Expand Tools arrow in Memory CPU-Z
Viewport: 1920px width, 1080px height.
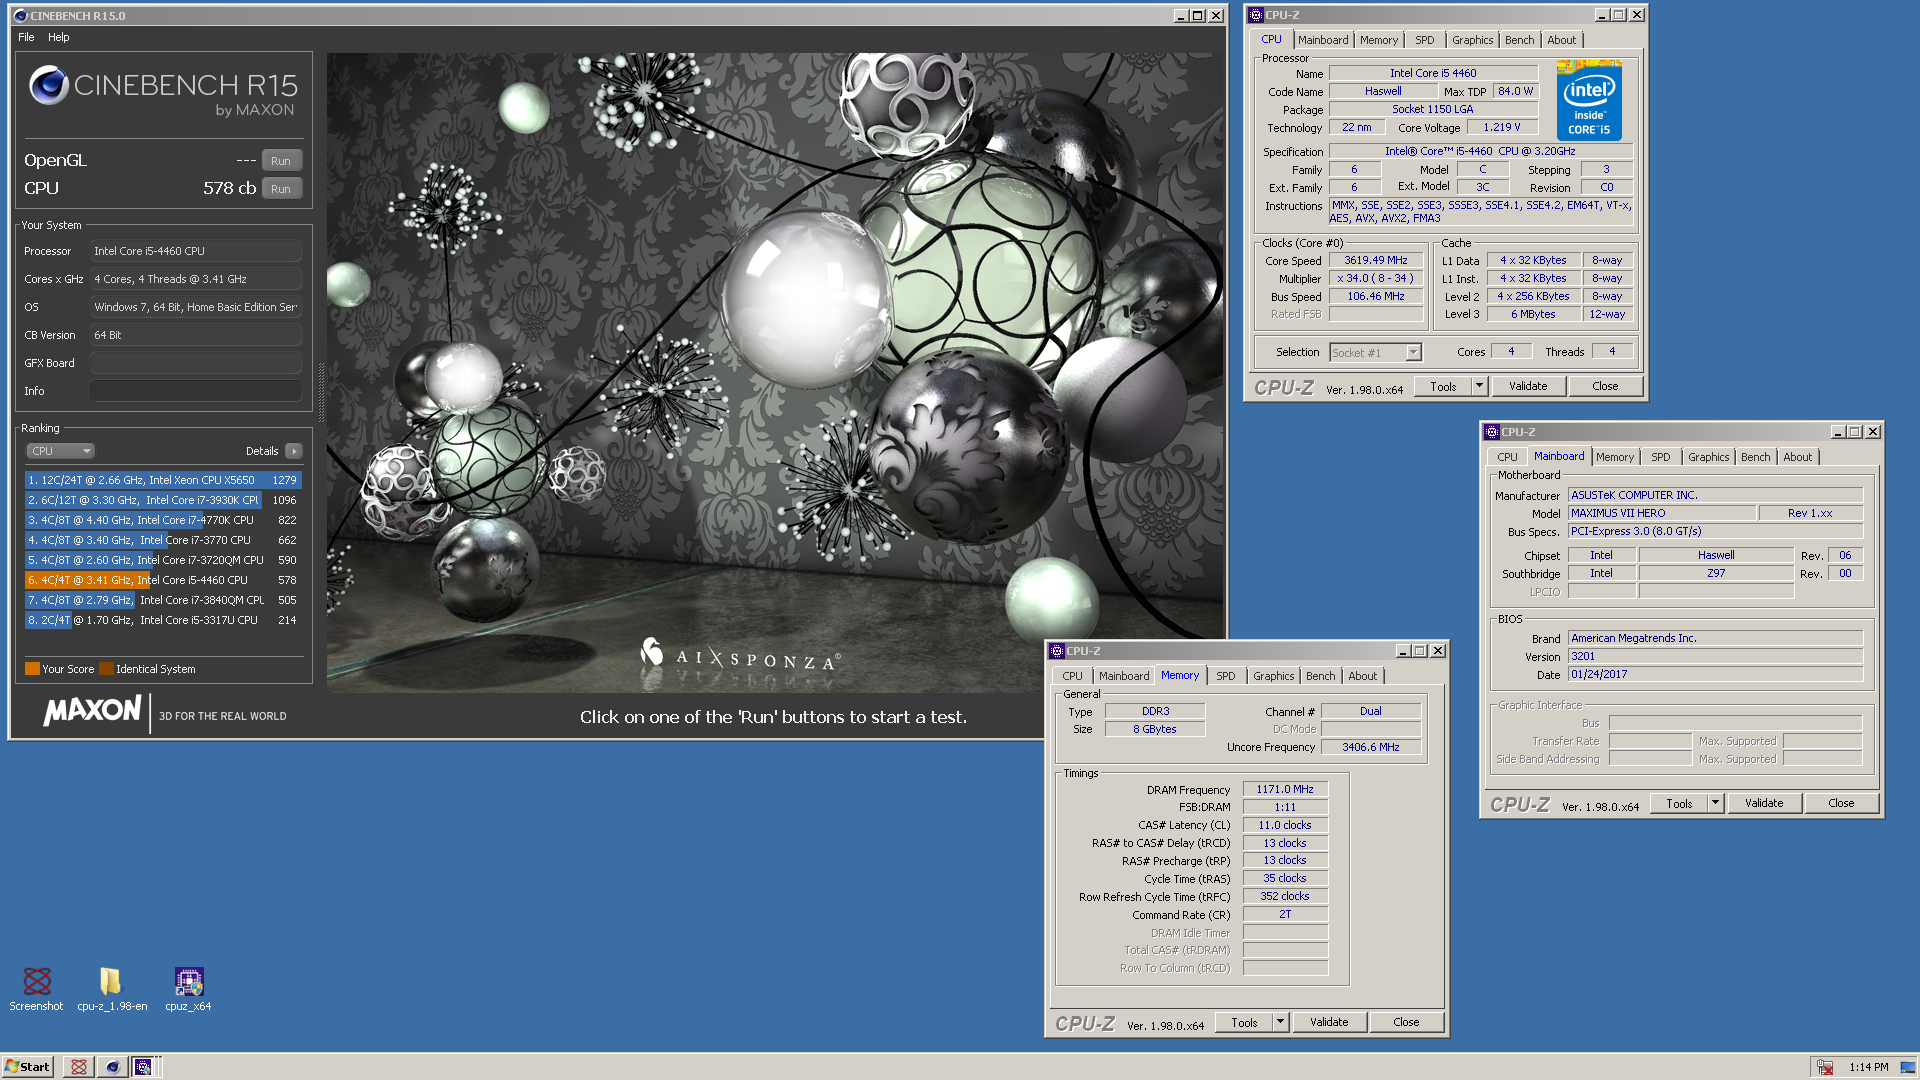[1281, 1023]
